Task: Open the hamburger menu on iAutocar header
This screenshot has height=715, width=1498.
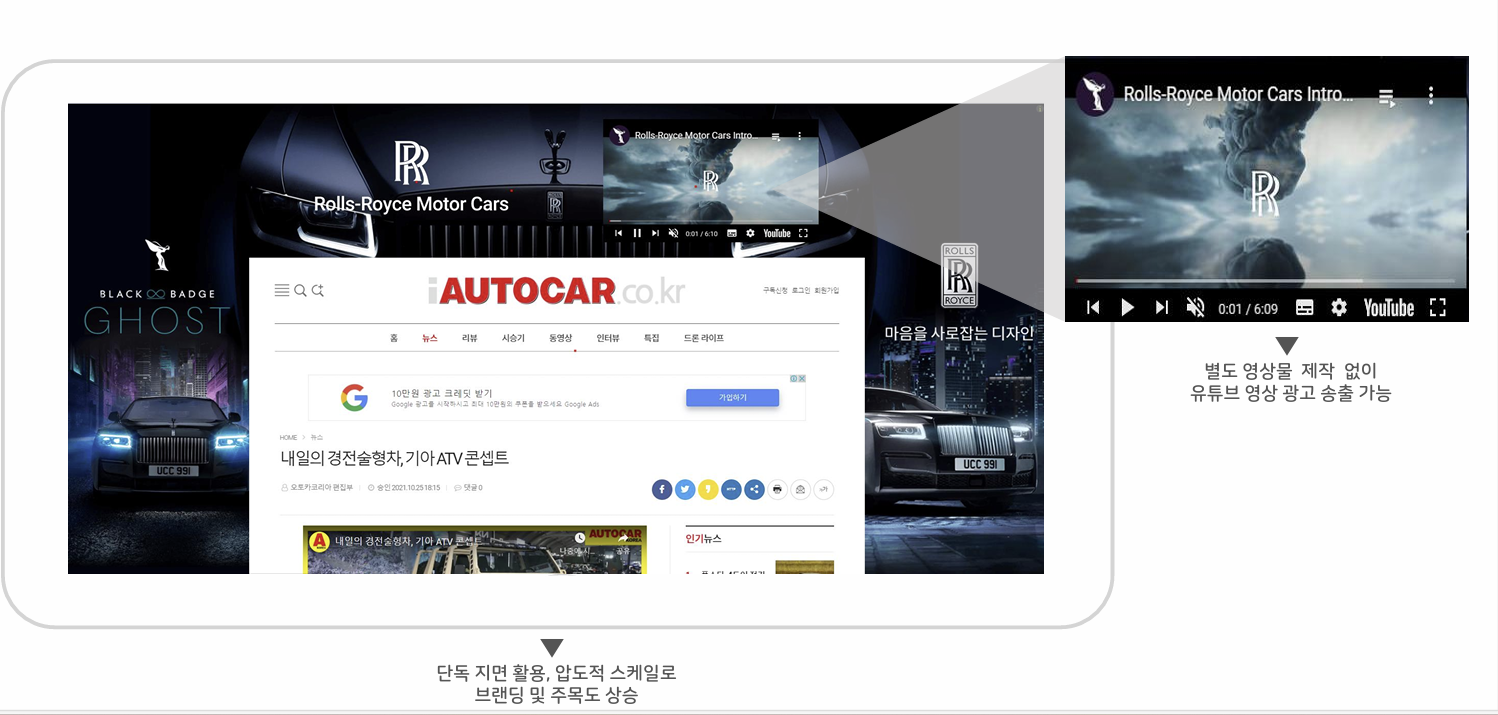Action: (282, 291)
